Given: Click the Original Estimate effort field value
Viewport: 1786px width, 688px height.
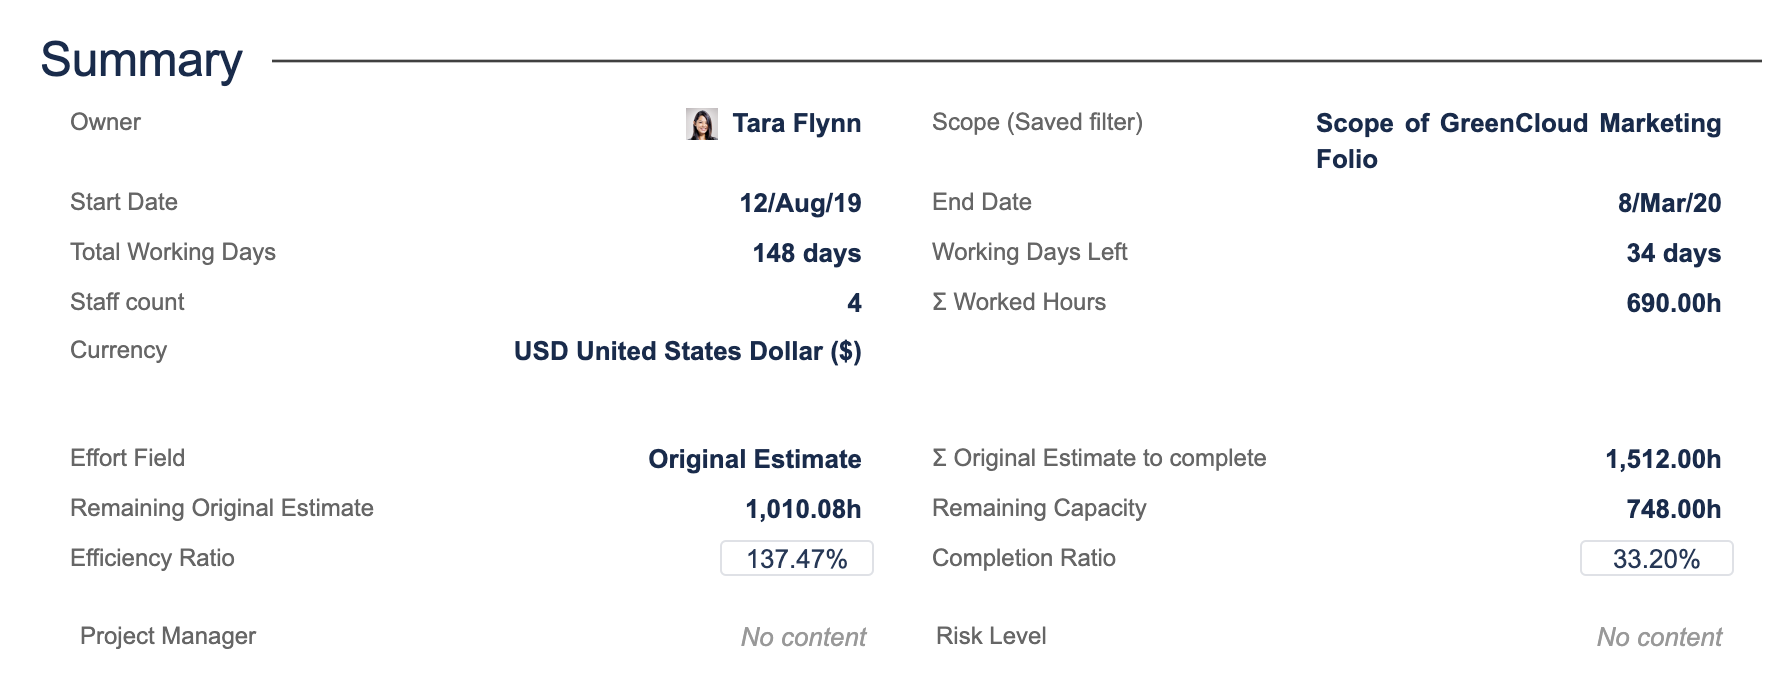Looking at the screenshot, I should 754,459.
